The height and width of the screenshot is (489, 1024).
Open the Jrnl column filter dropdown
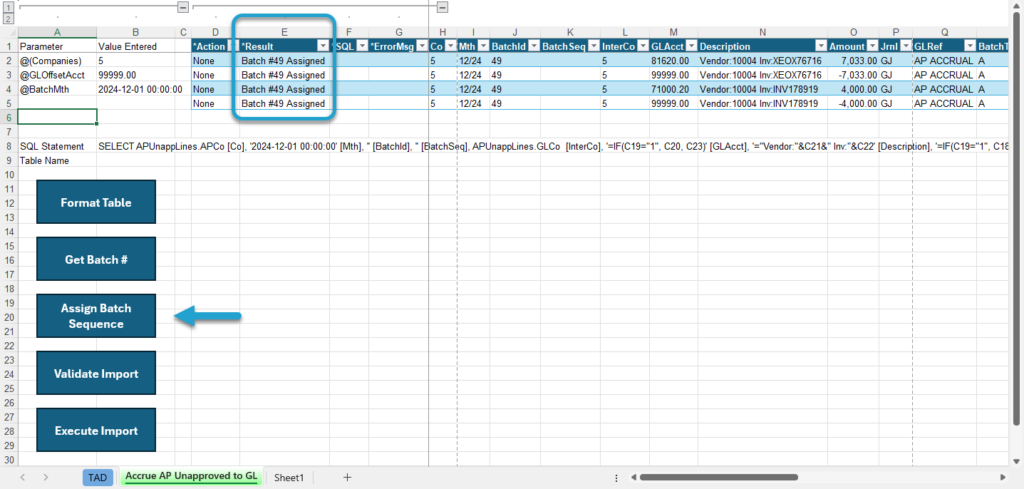point(905,46)
